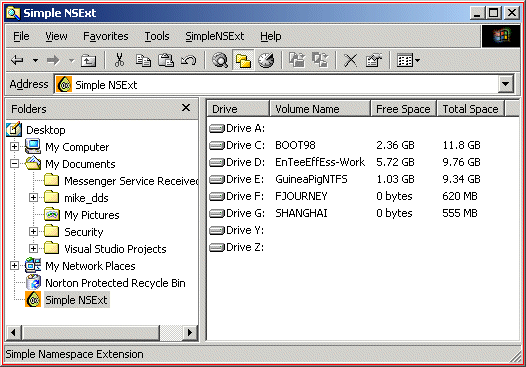The height and width of the screenshot is (367, 526).
Task: Close the Folders pane
Action: (186, 108)
